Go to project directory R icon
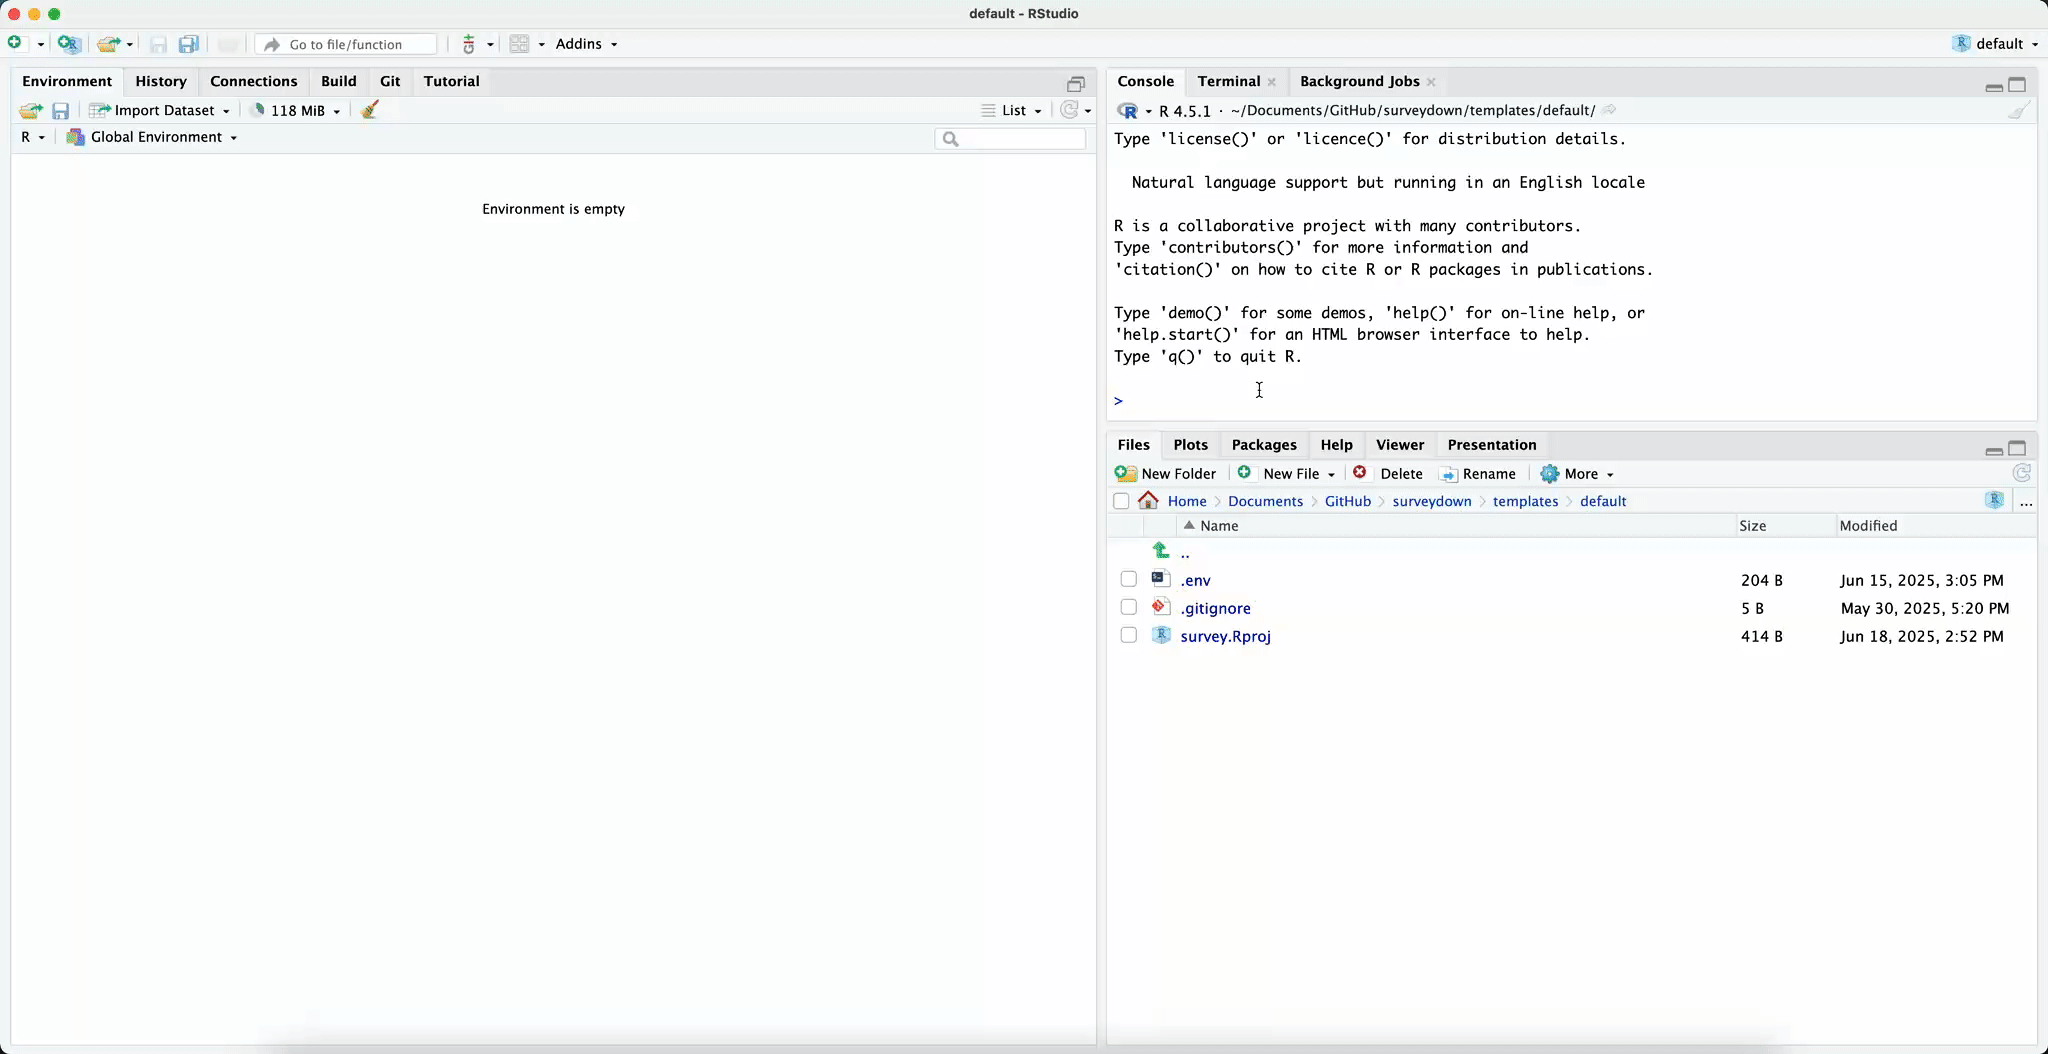 (x=1994, y=501)
